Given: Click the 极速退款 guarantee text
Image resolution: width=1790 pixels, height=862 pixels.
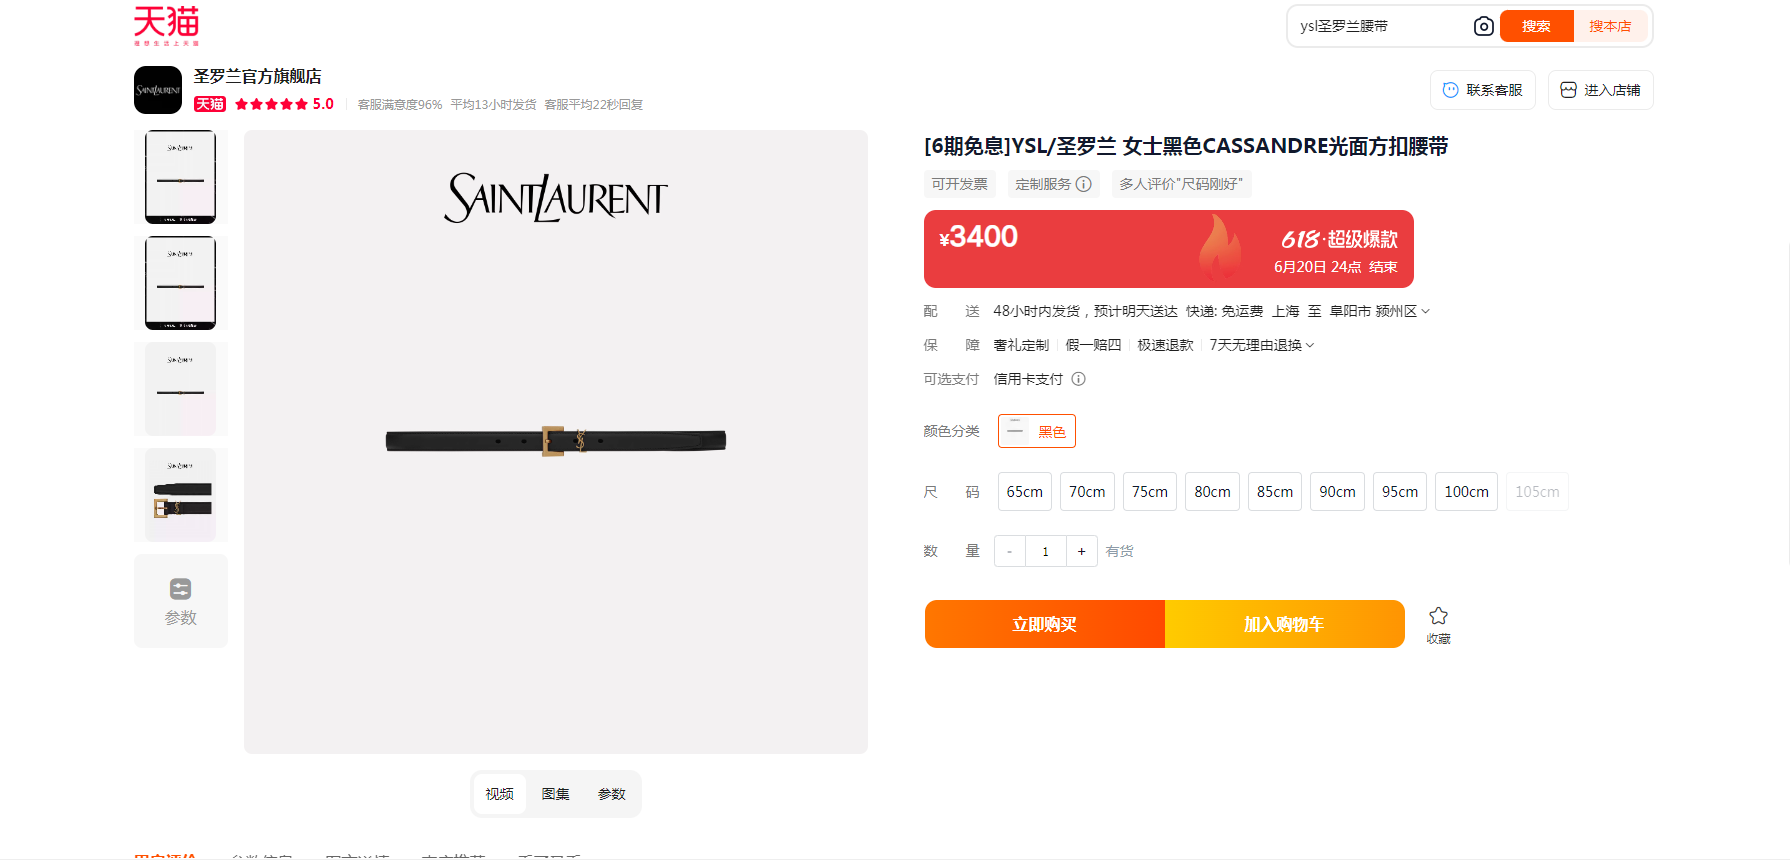Looking at the screenshot, I should [1165, 345].
